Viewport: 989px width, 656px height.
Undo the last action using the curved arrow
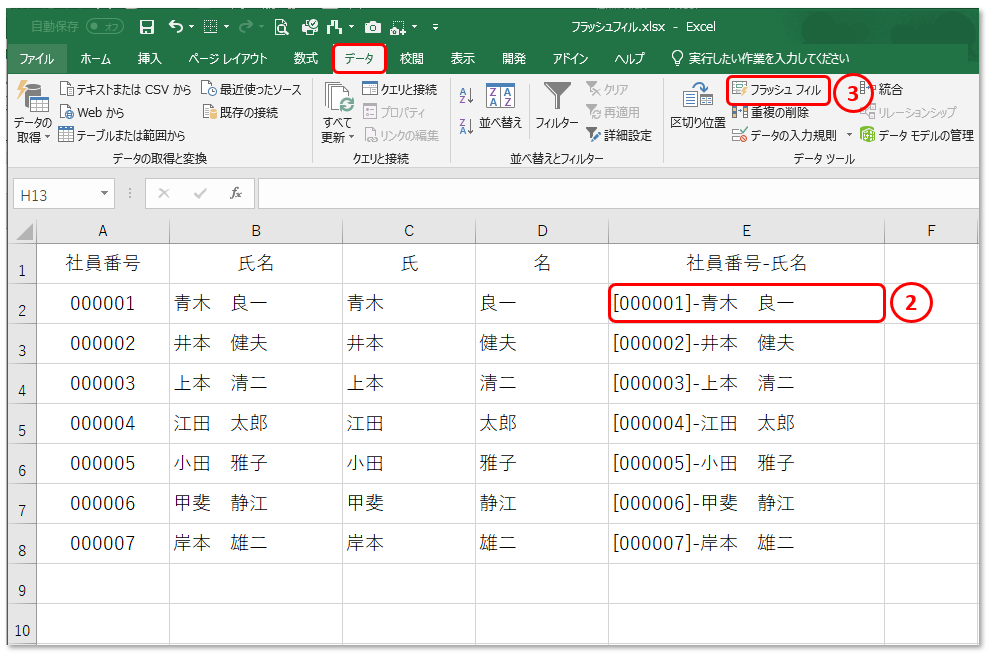176,26
